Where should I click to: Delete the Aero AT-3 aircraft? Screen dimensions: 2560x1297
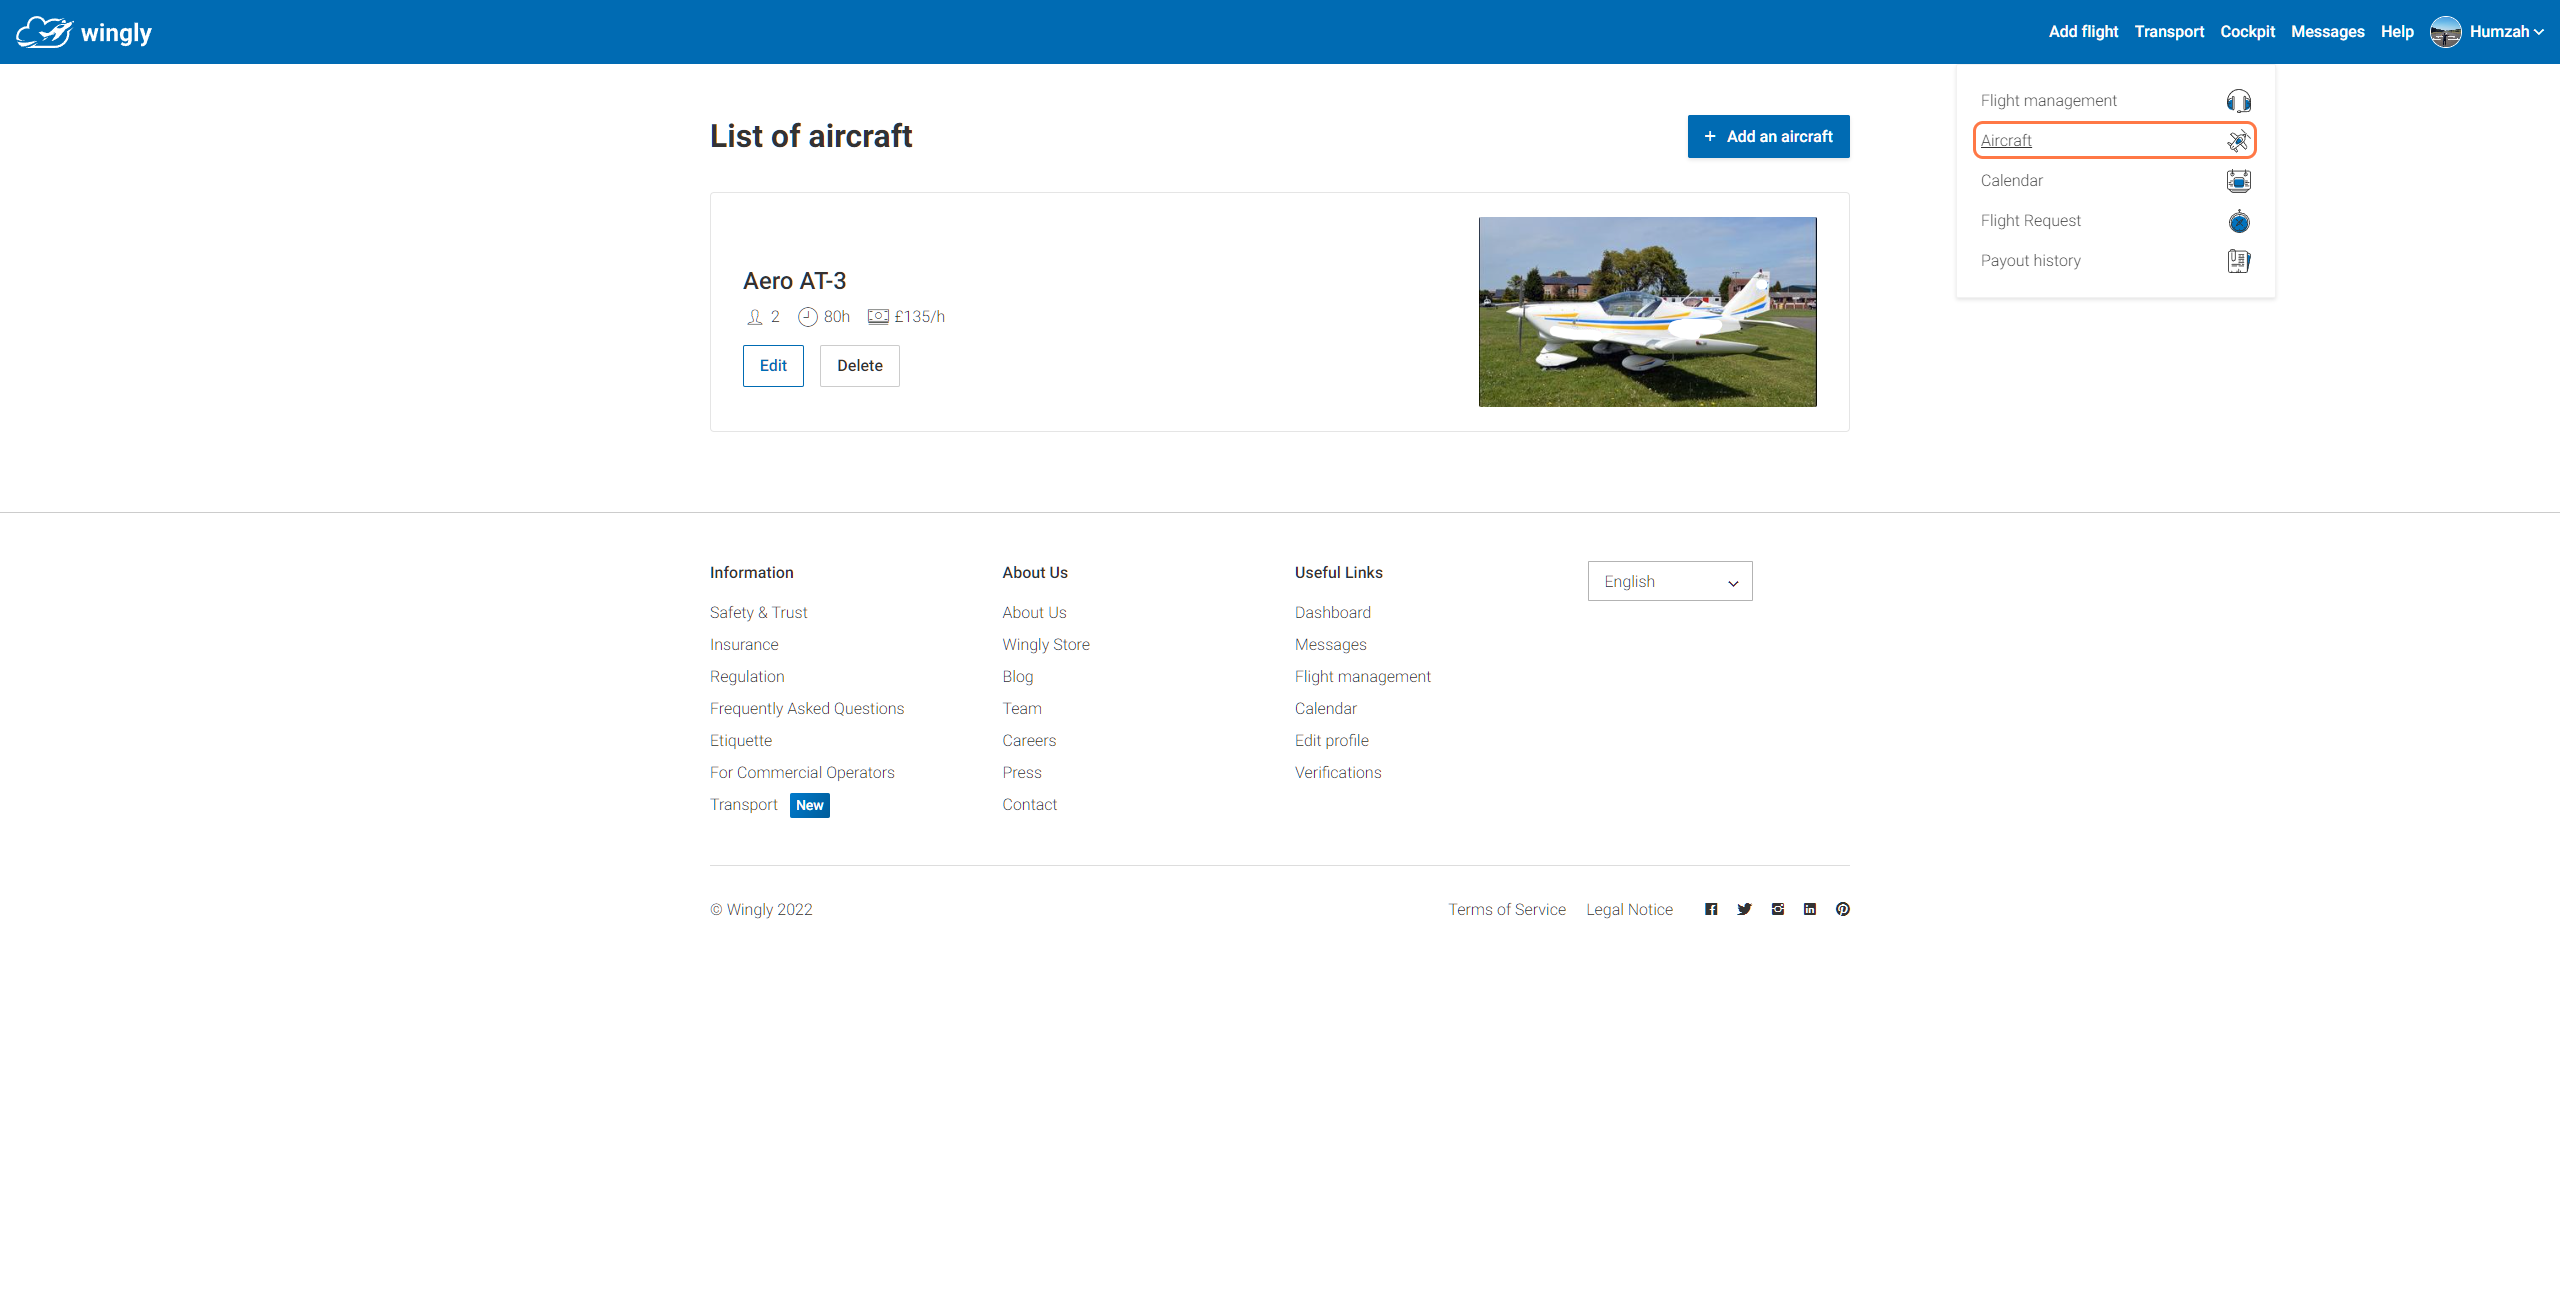tap(860, 366)
